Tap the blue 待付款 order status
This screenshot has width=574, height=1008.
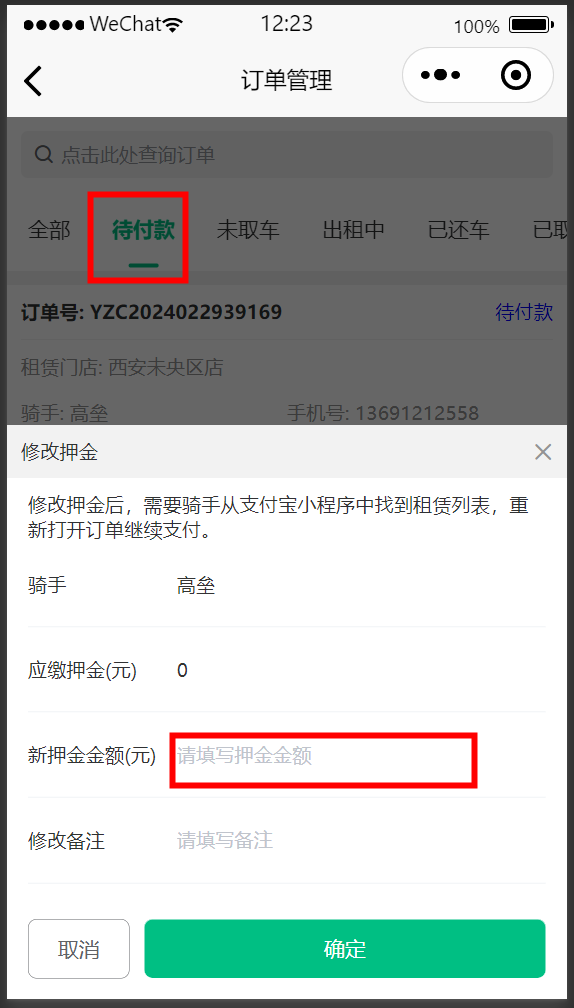pos(524,312)
